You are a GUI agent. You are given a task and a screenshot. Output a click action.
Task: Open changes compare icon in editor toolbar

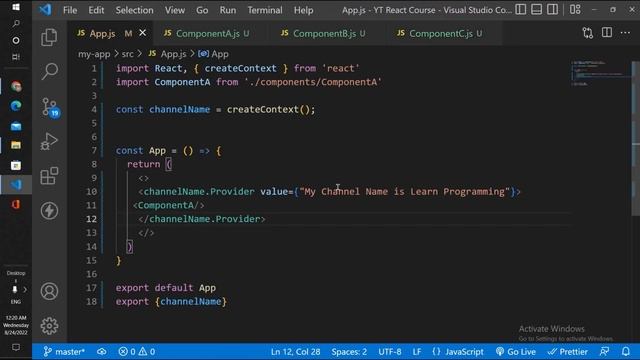(x=588, y=33)
